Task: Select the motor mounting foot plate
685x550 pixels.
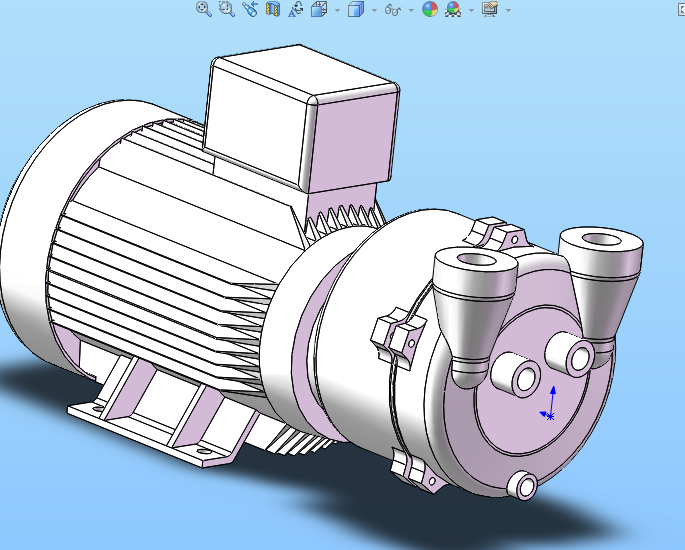Action: 153,432
